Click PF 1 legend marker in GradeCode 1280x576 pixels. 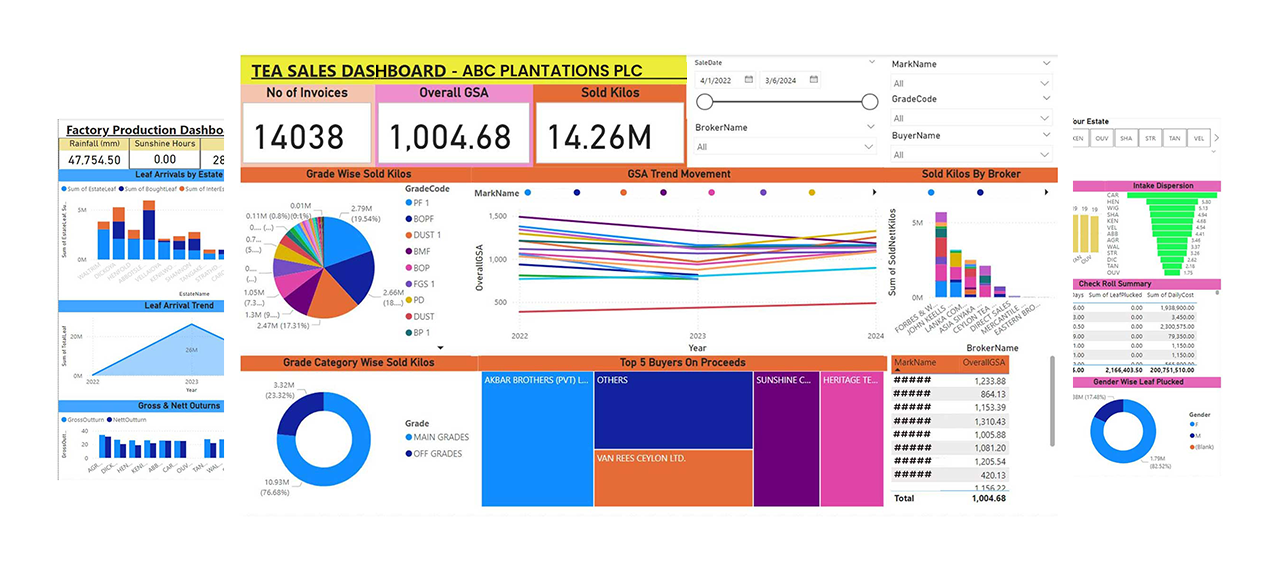(x=408, y=203)
